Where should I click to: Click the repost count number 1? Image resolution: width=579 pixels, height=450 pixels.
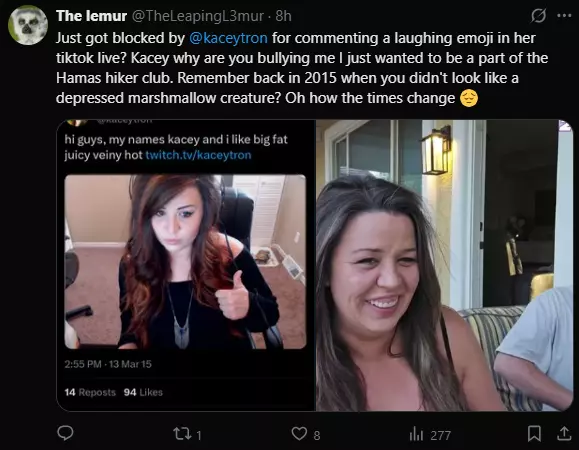point(199,435)
